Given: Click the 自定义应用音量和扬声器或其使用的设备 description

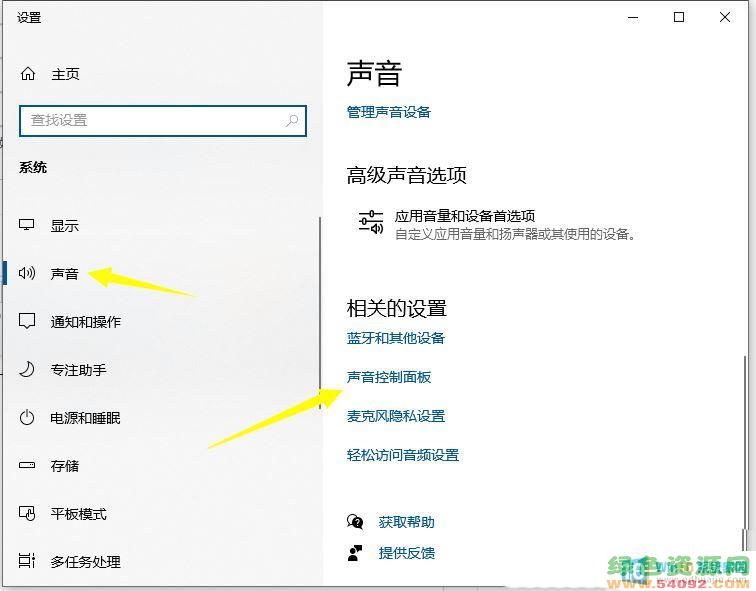Looking at the screenshot, I should tap(515, 234).
